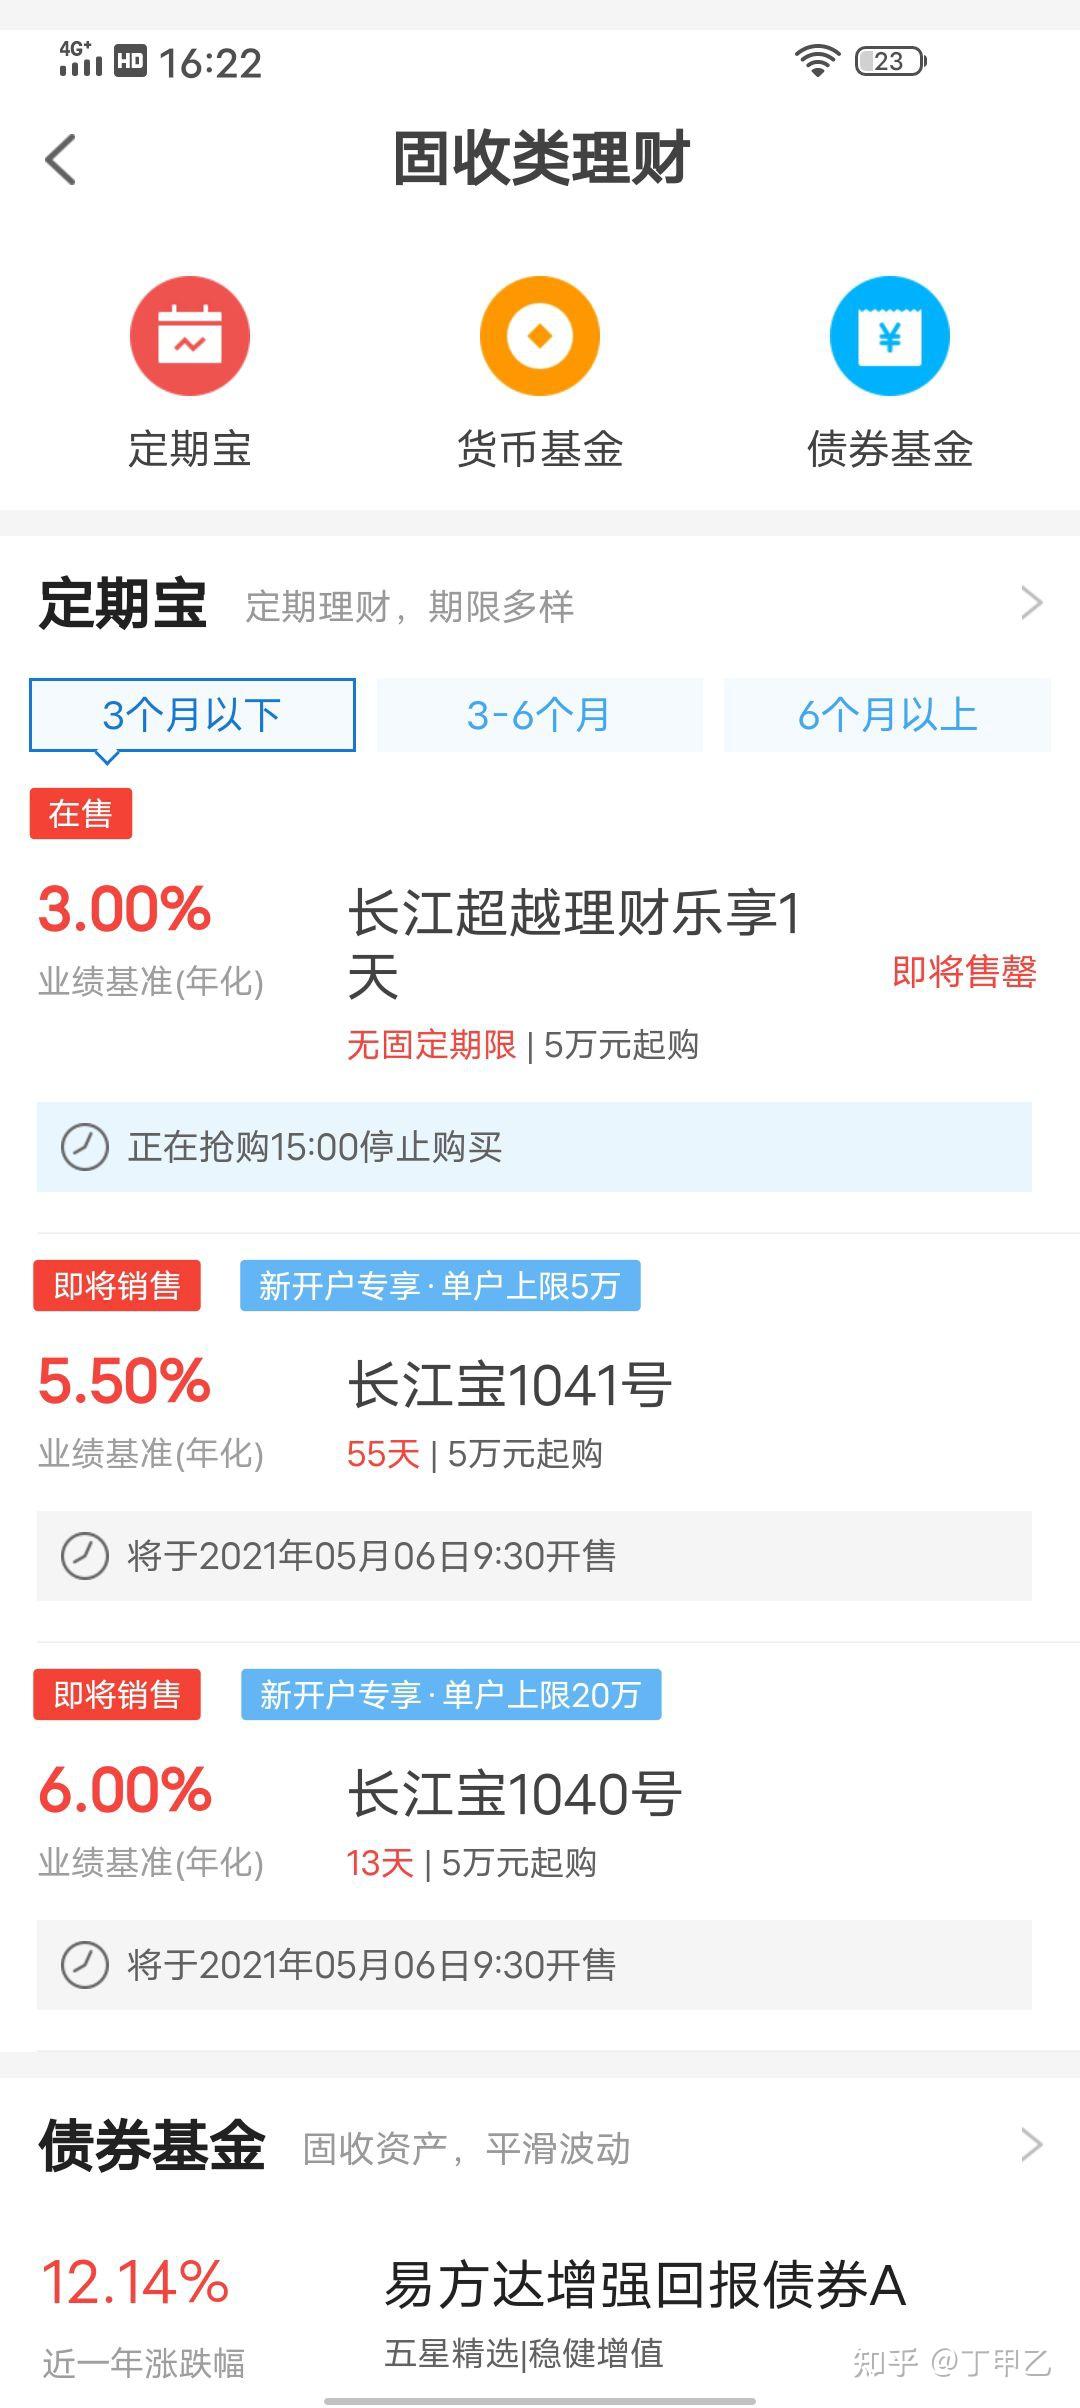Tap the Wi-Fi icon in the status bar
Viewport: 1080px width, 2408px height.
click(817, 62)
